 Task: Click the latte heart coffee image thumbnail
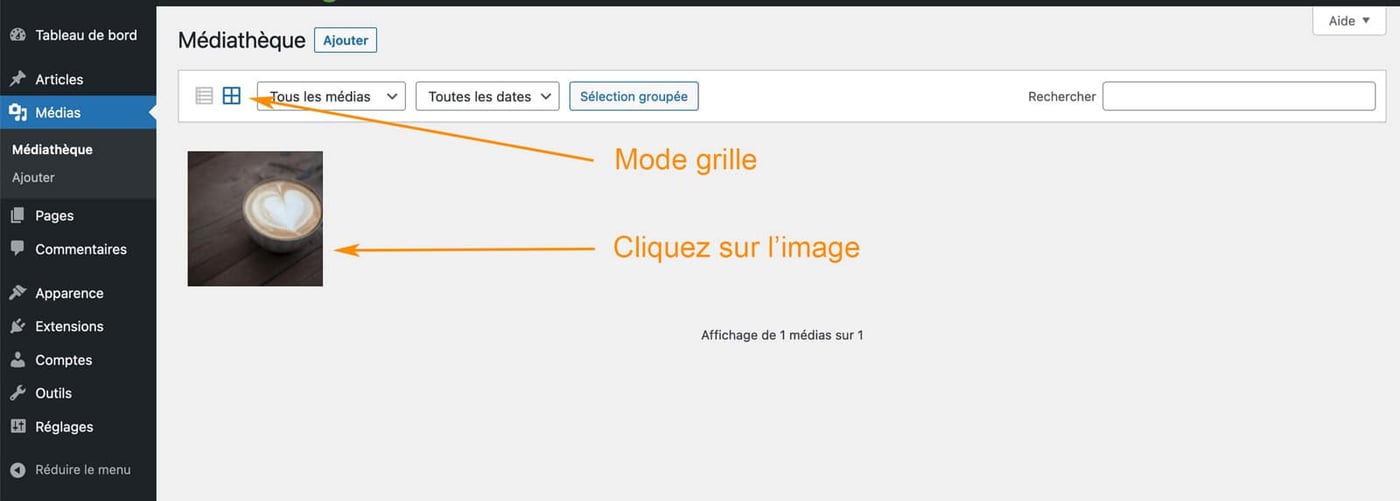255,218
